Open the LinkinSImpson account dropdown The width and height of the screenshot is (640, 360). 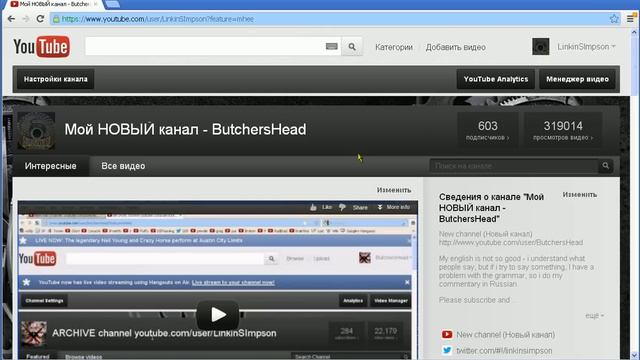[x=586, y=47]
